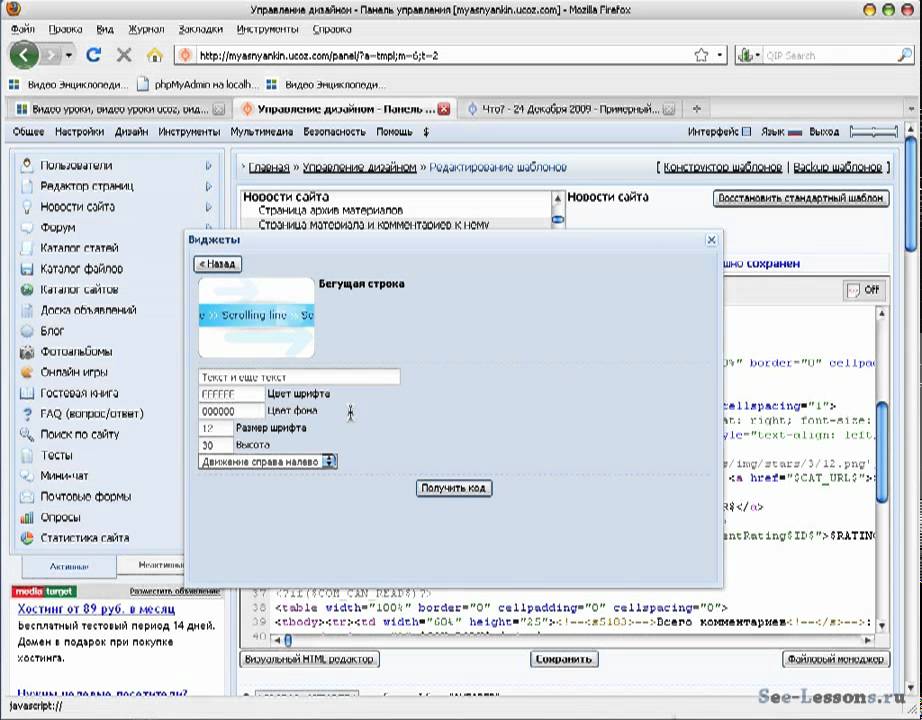
Task: Go back with the Firefox back arrow
Action: click(24, 55)
